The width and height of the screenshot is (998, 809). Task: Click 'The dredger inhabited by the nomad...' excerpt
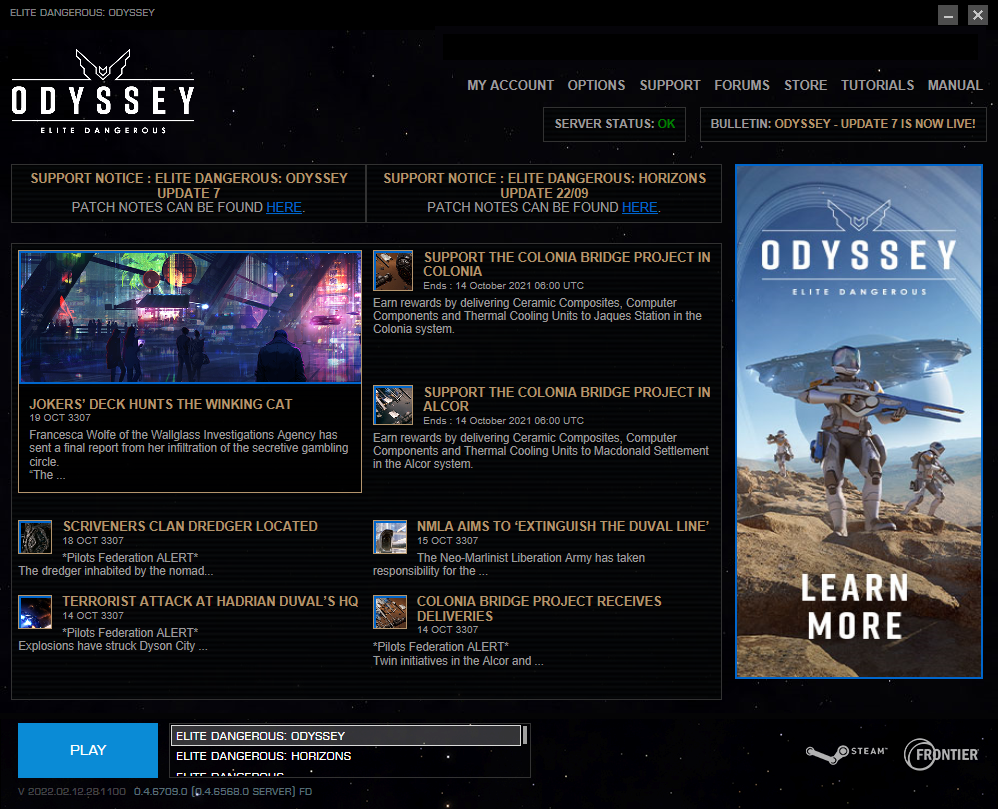click(x=116, y=571)
